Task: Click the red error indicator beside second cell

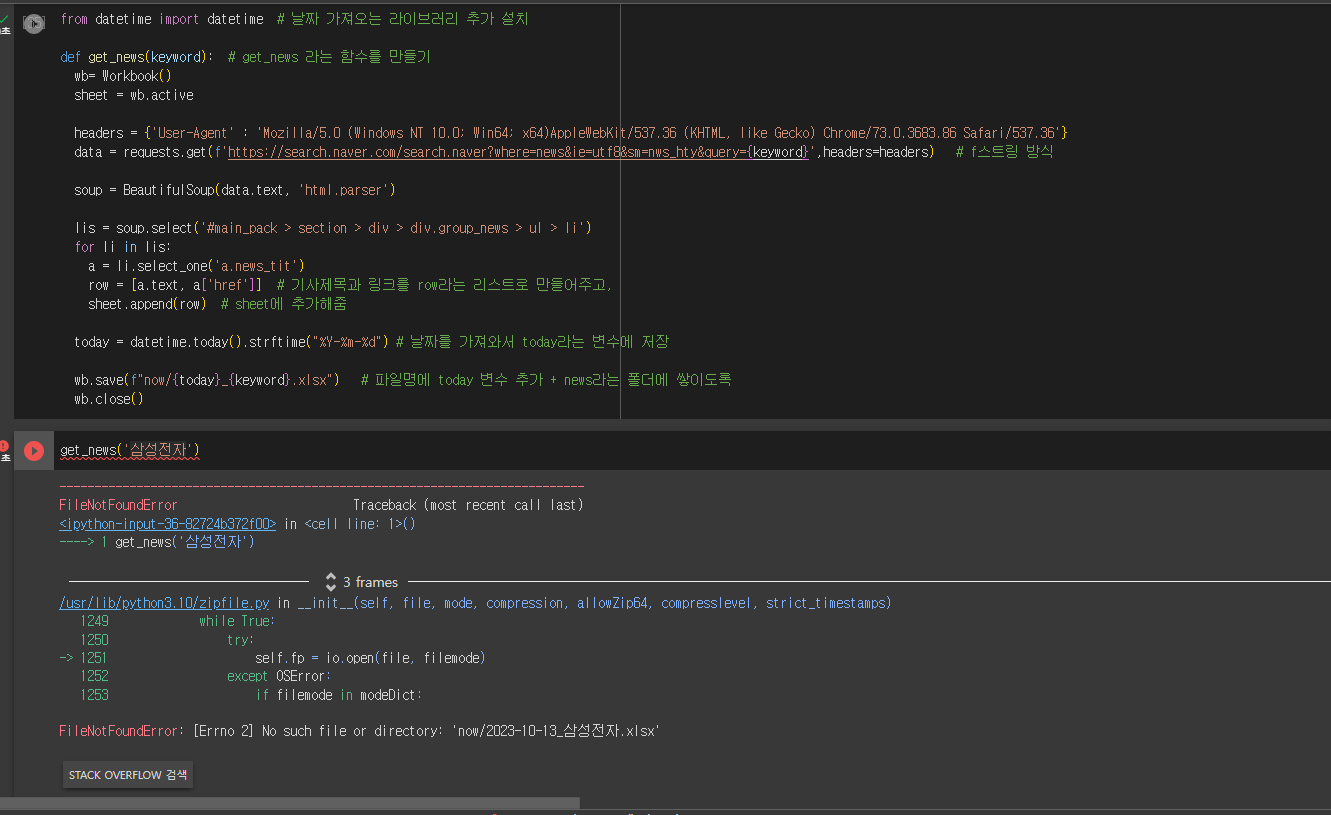Action: pyautogui.click(x=4, y=446)
